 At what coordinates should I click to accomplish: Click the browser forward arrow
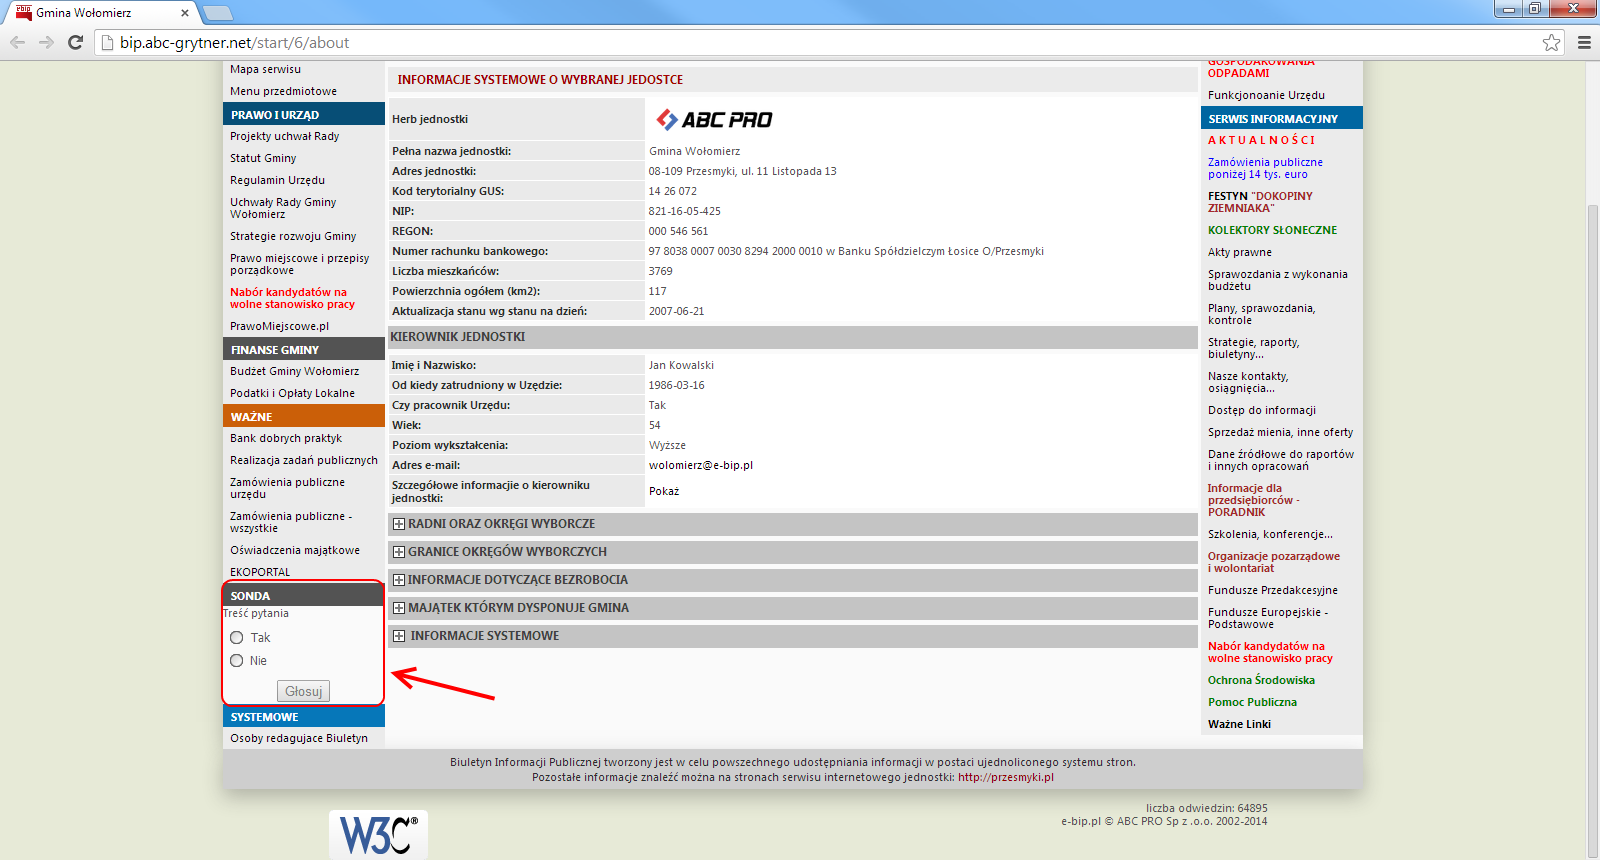tap(46, 42)
